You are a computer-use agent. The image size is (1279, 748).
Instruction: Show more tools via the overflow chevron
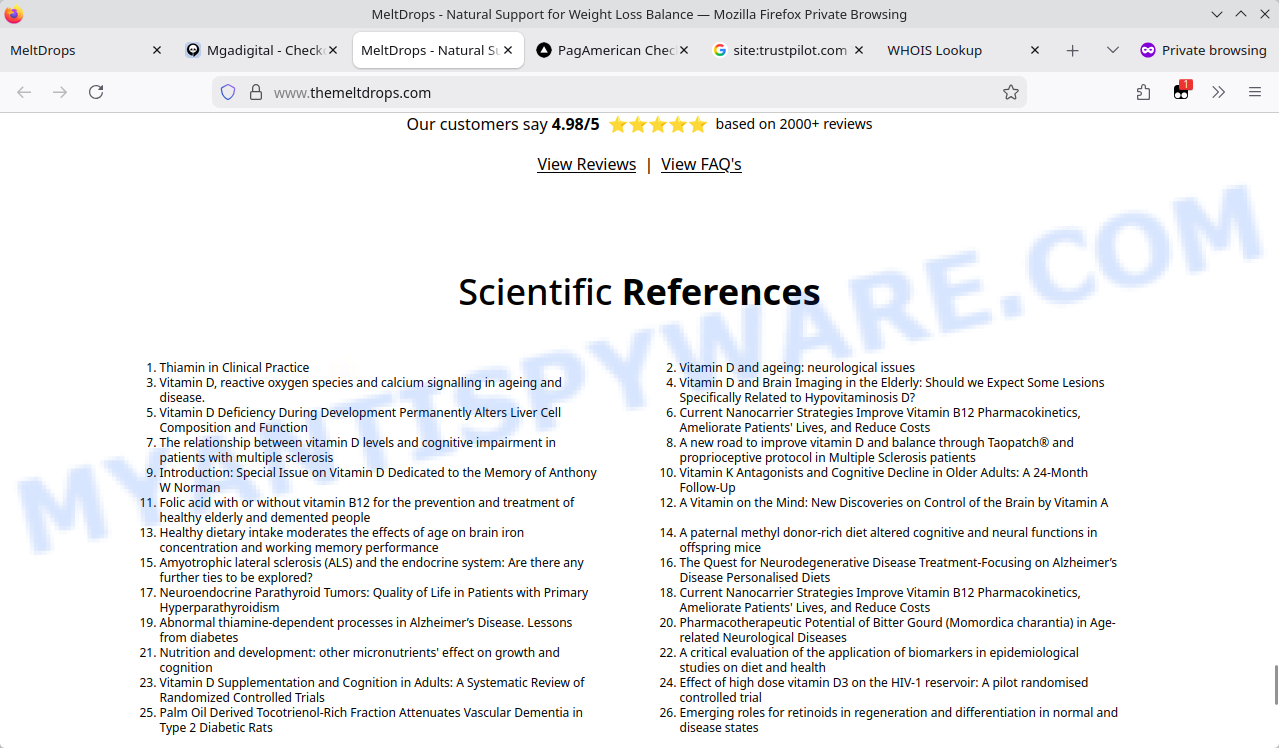click(x=1218, y=92)
